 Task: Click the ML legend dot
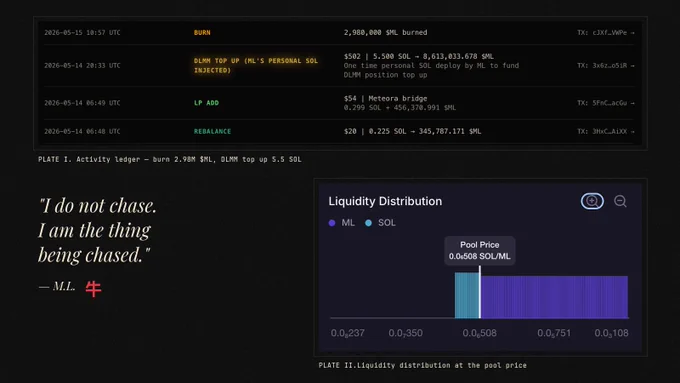[x=332, y=223]
